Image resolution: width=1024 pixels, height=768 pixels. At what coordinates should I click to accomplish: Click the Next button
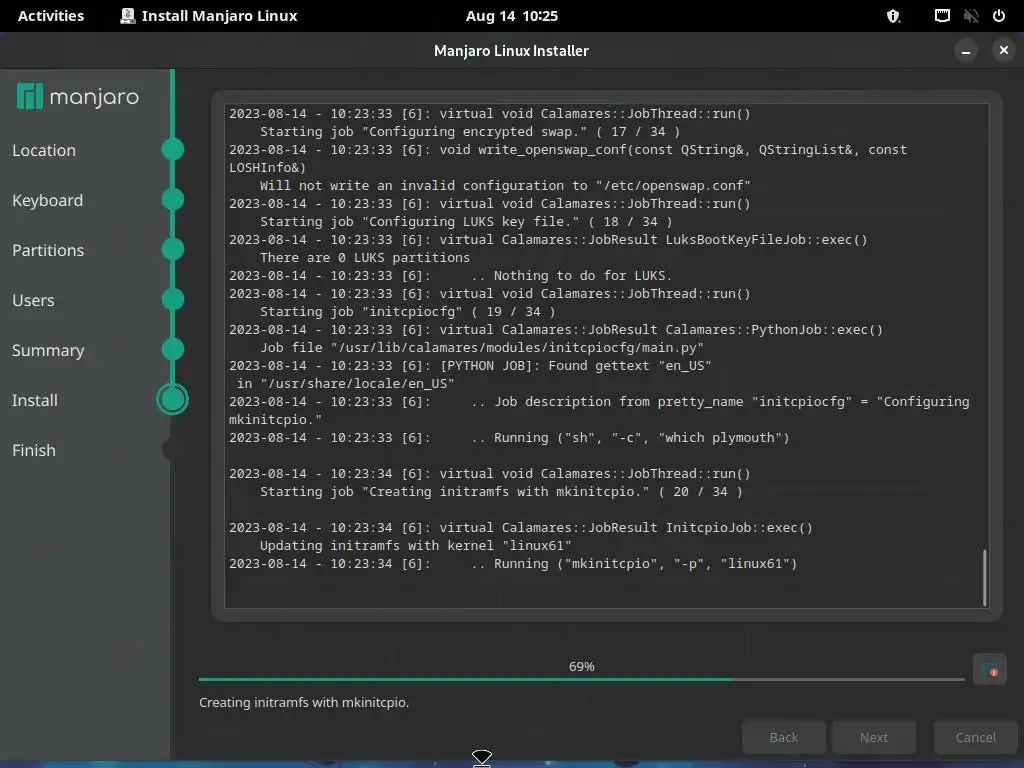pyautogui.click(x=874, y=737)
